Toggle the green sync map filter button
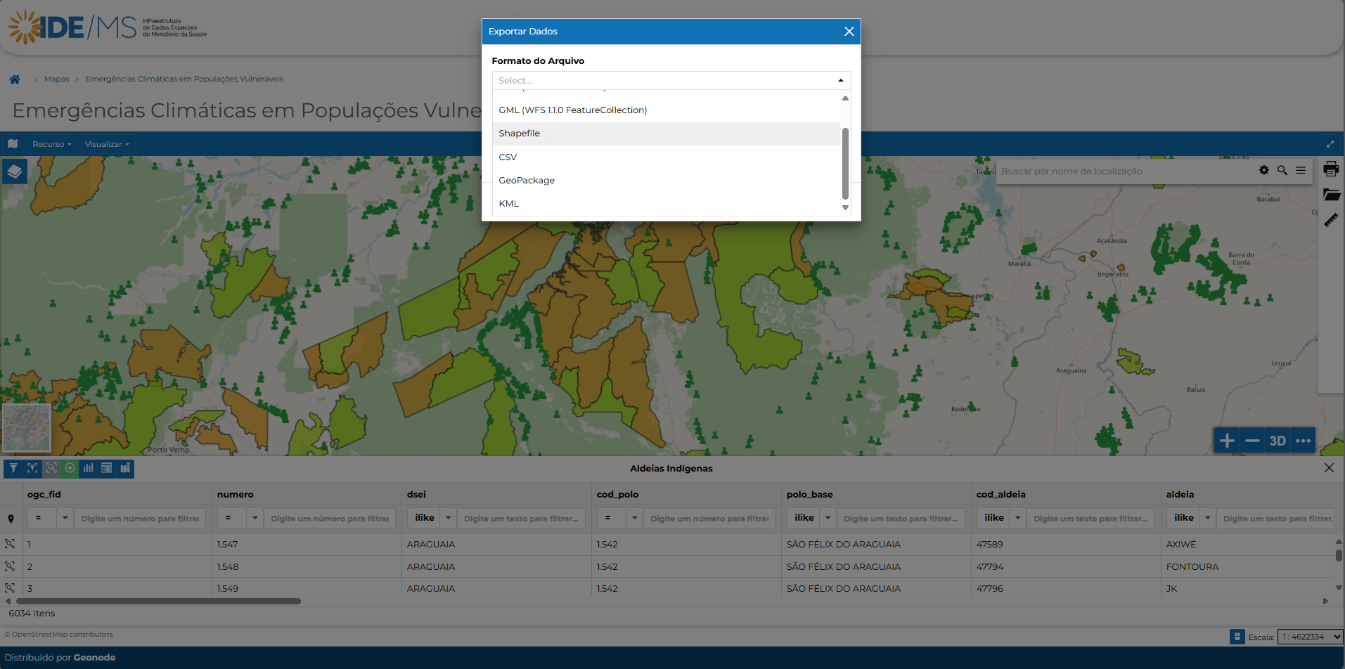This screenshot has width=1345, height=669. tap(70, 468)
